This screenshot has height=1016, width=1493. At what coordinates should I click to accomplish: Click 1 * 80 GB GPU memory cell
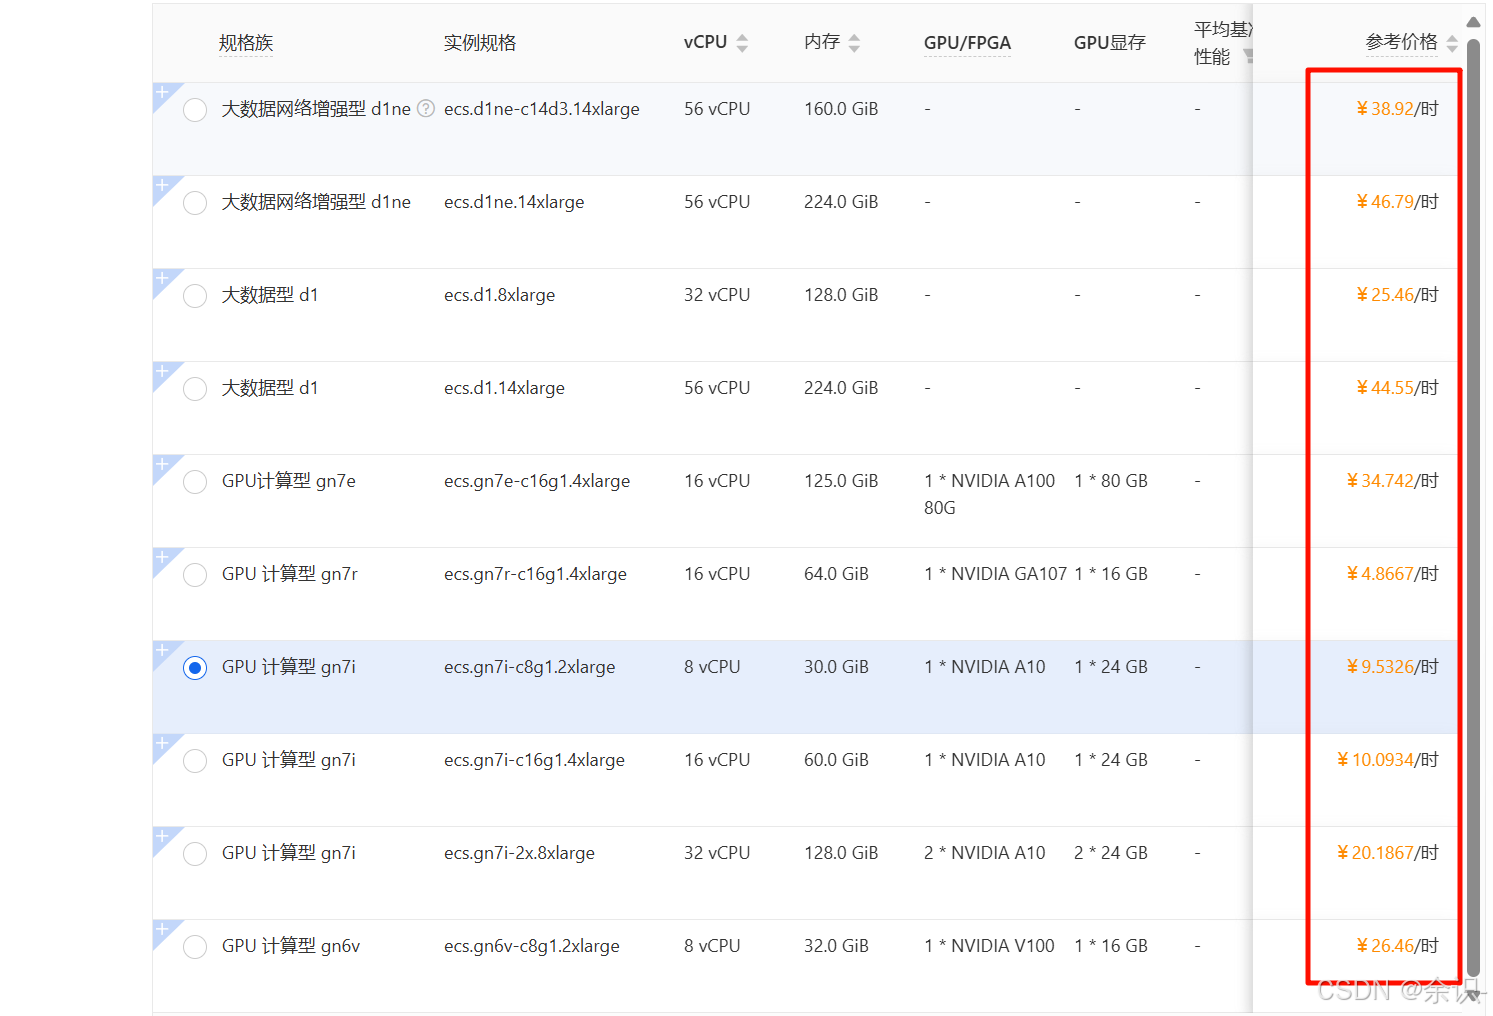tap(1111, 481)
